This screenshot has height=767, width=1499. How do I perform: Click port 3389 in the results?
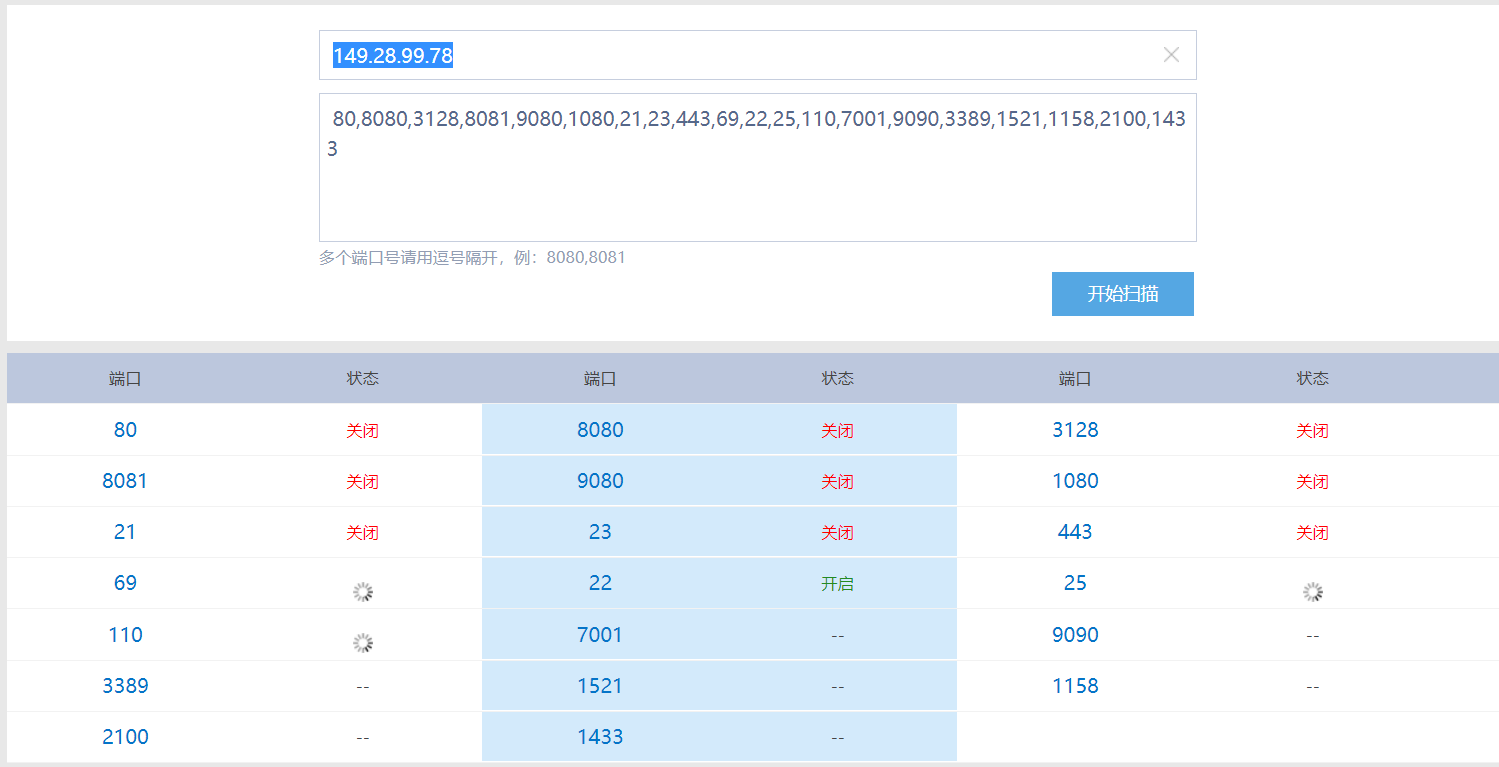tap(125, 686)
